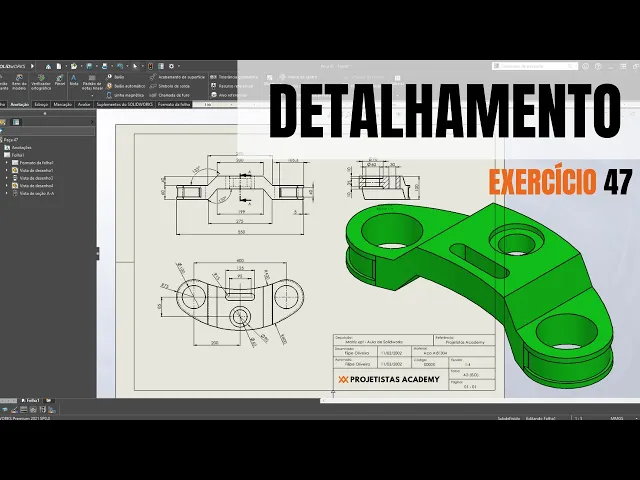Switch to the Esboço ribbon tab
This screenshot has height=480, width=640.
pyautogui.click(x=41, y=104)
